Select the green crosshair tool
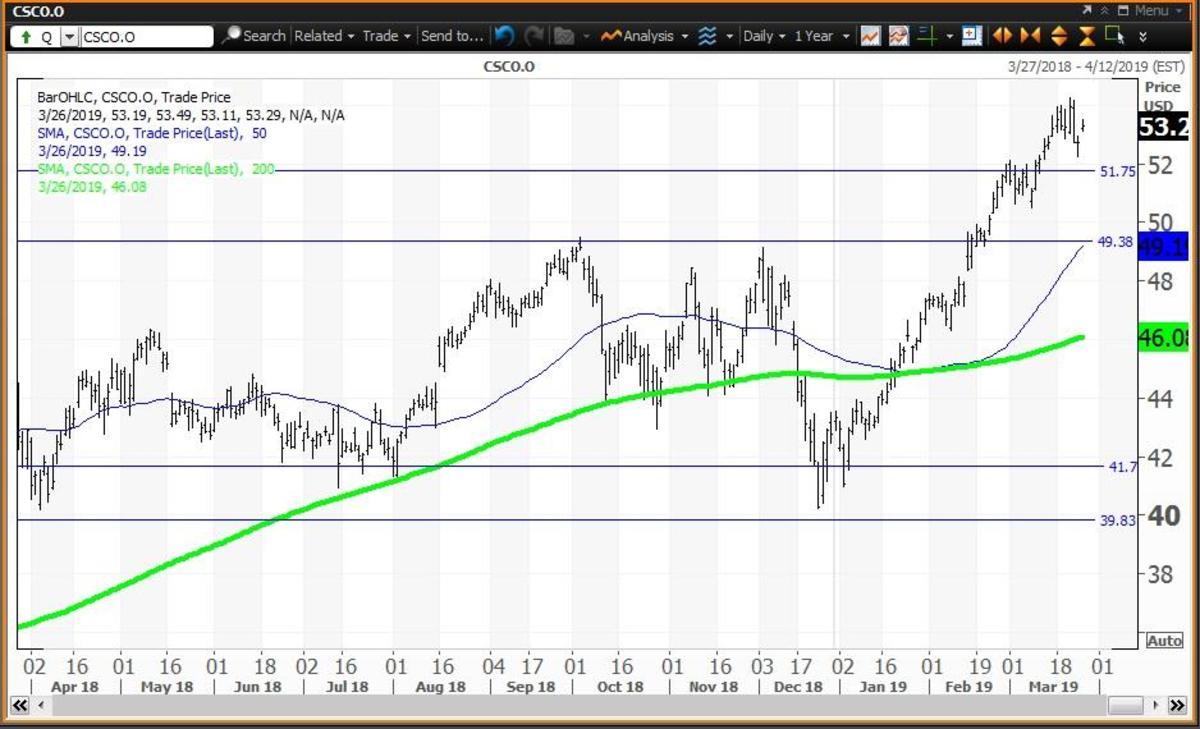1200x729 pixels. pyautogui.click(x=929, y=36)
